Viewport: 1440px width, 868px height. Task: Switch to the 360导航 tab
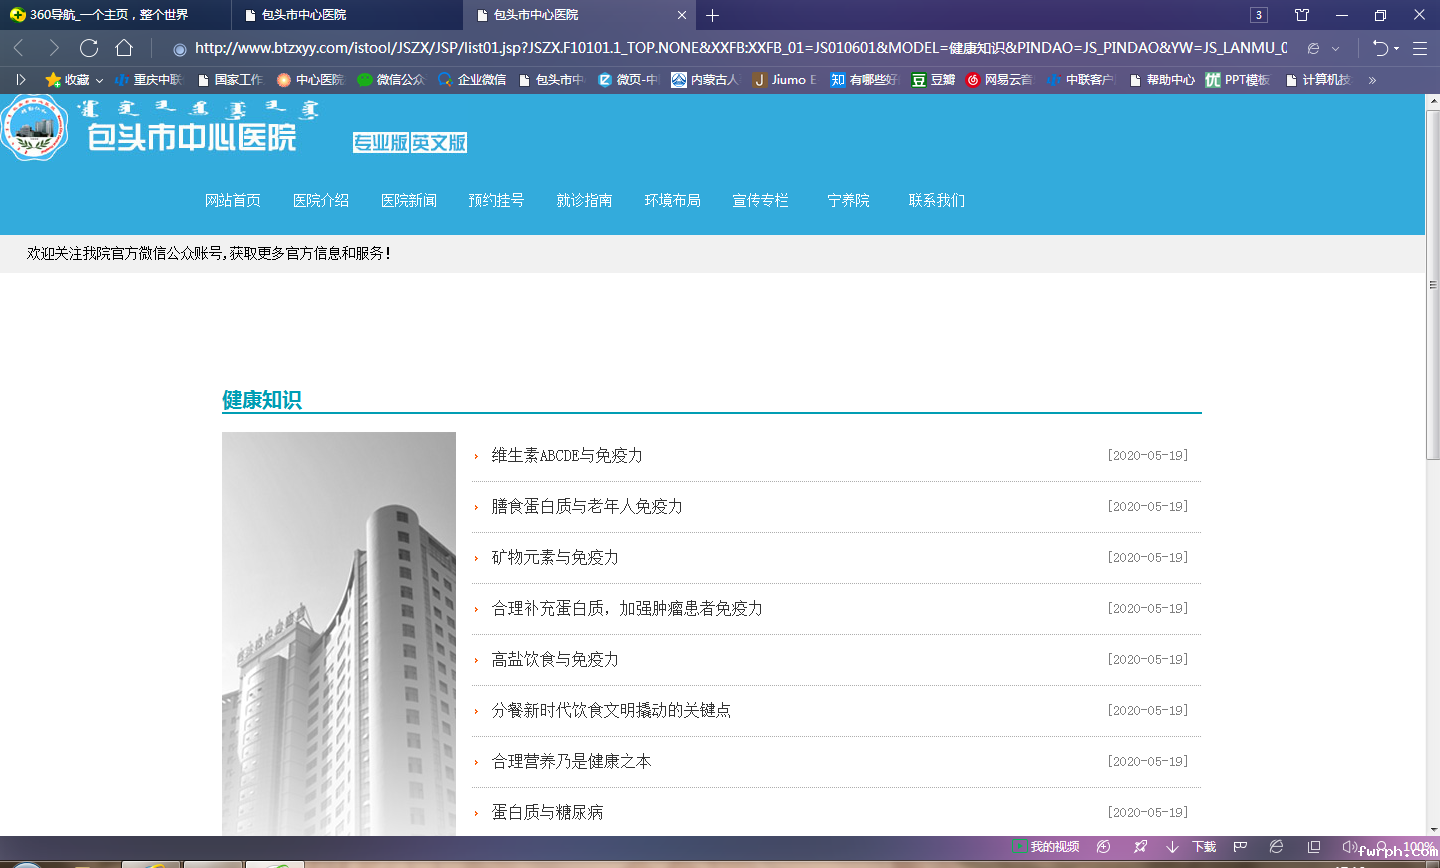click(108, 15)
